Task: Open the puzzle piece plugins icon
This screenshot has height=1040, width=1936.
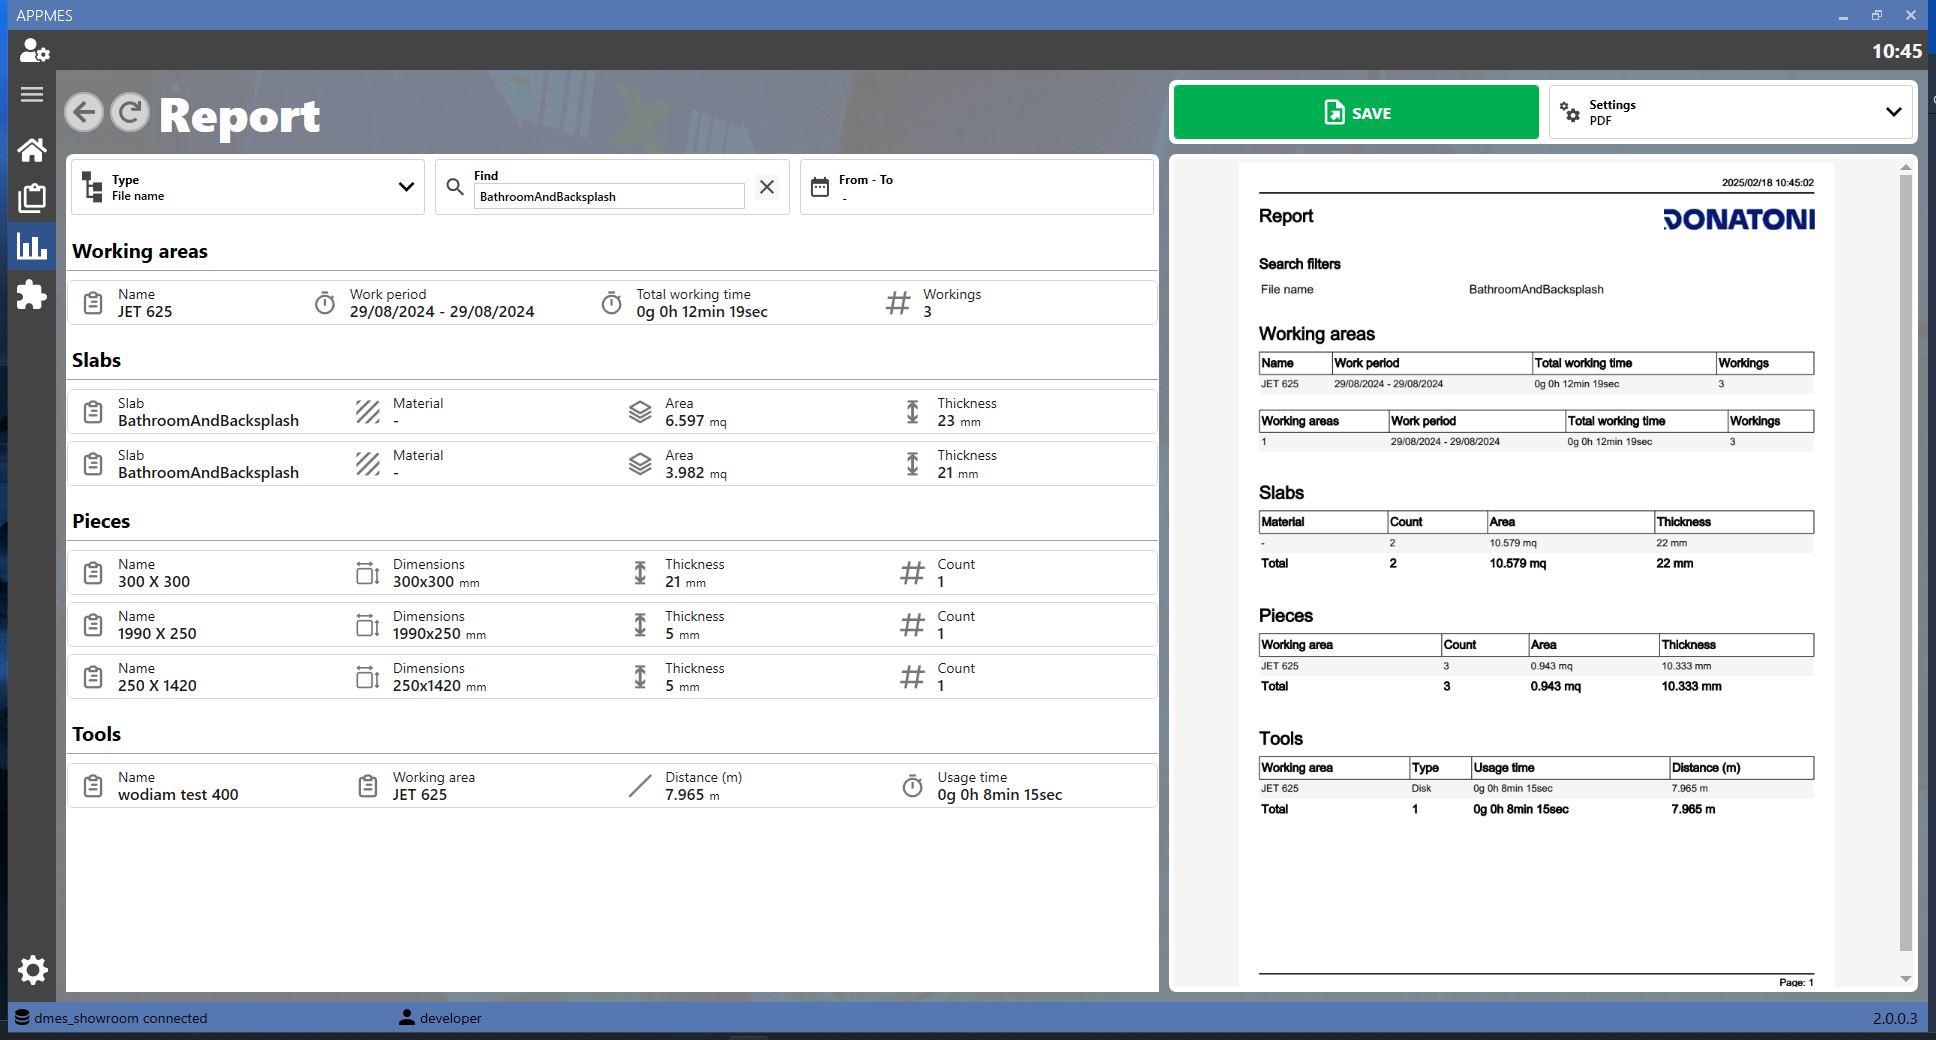Action: (x=32, y=295)
